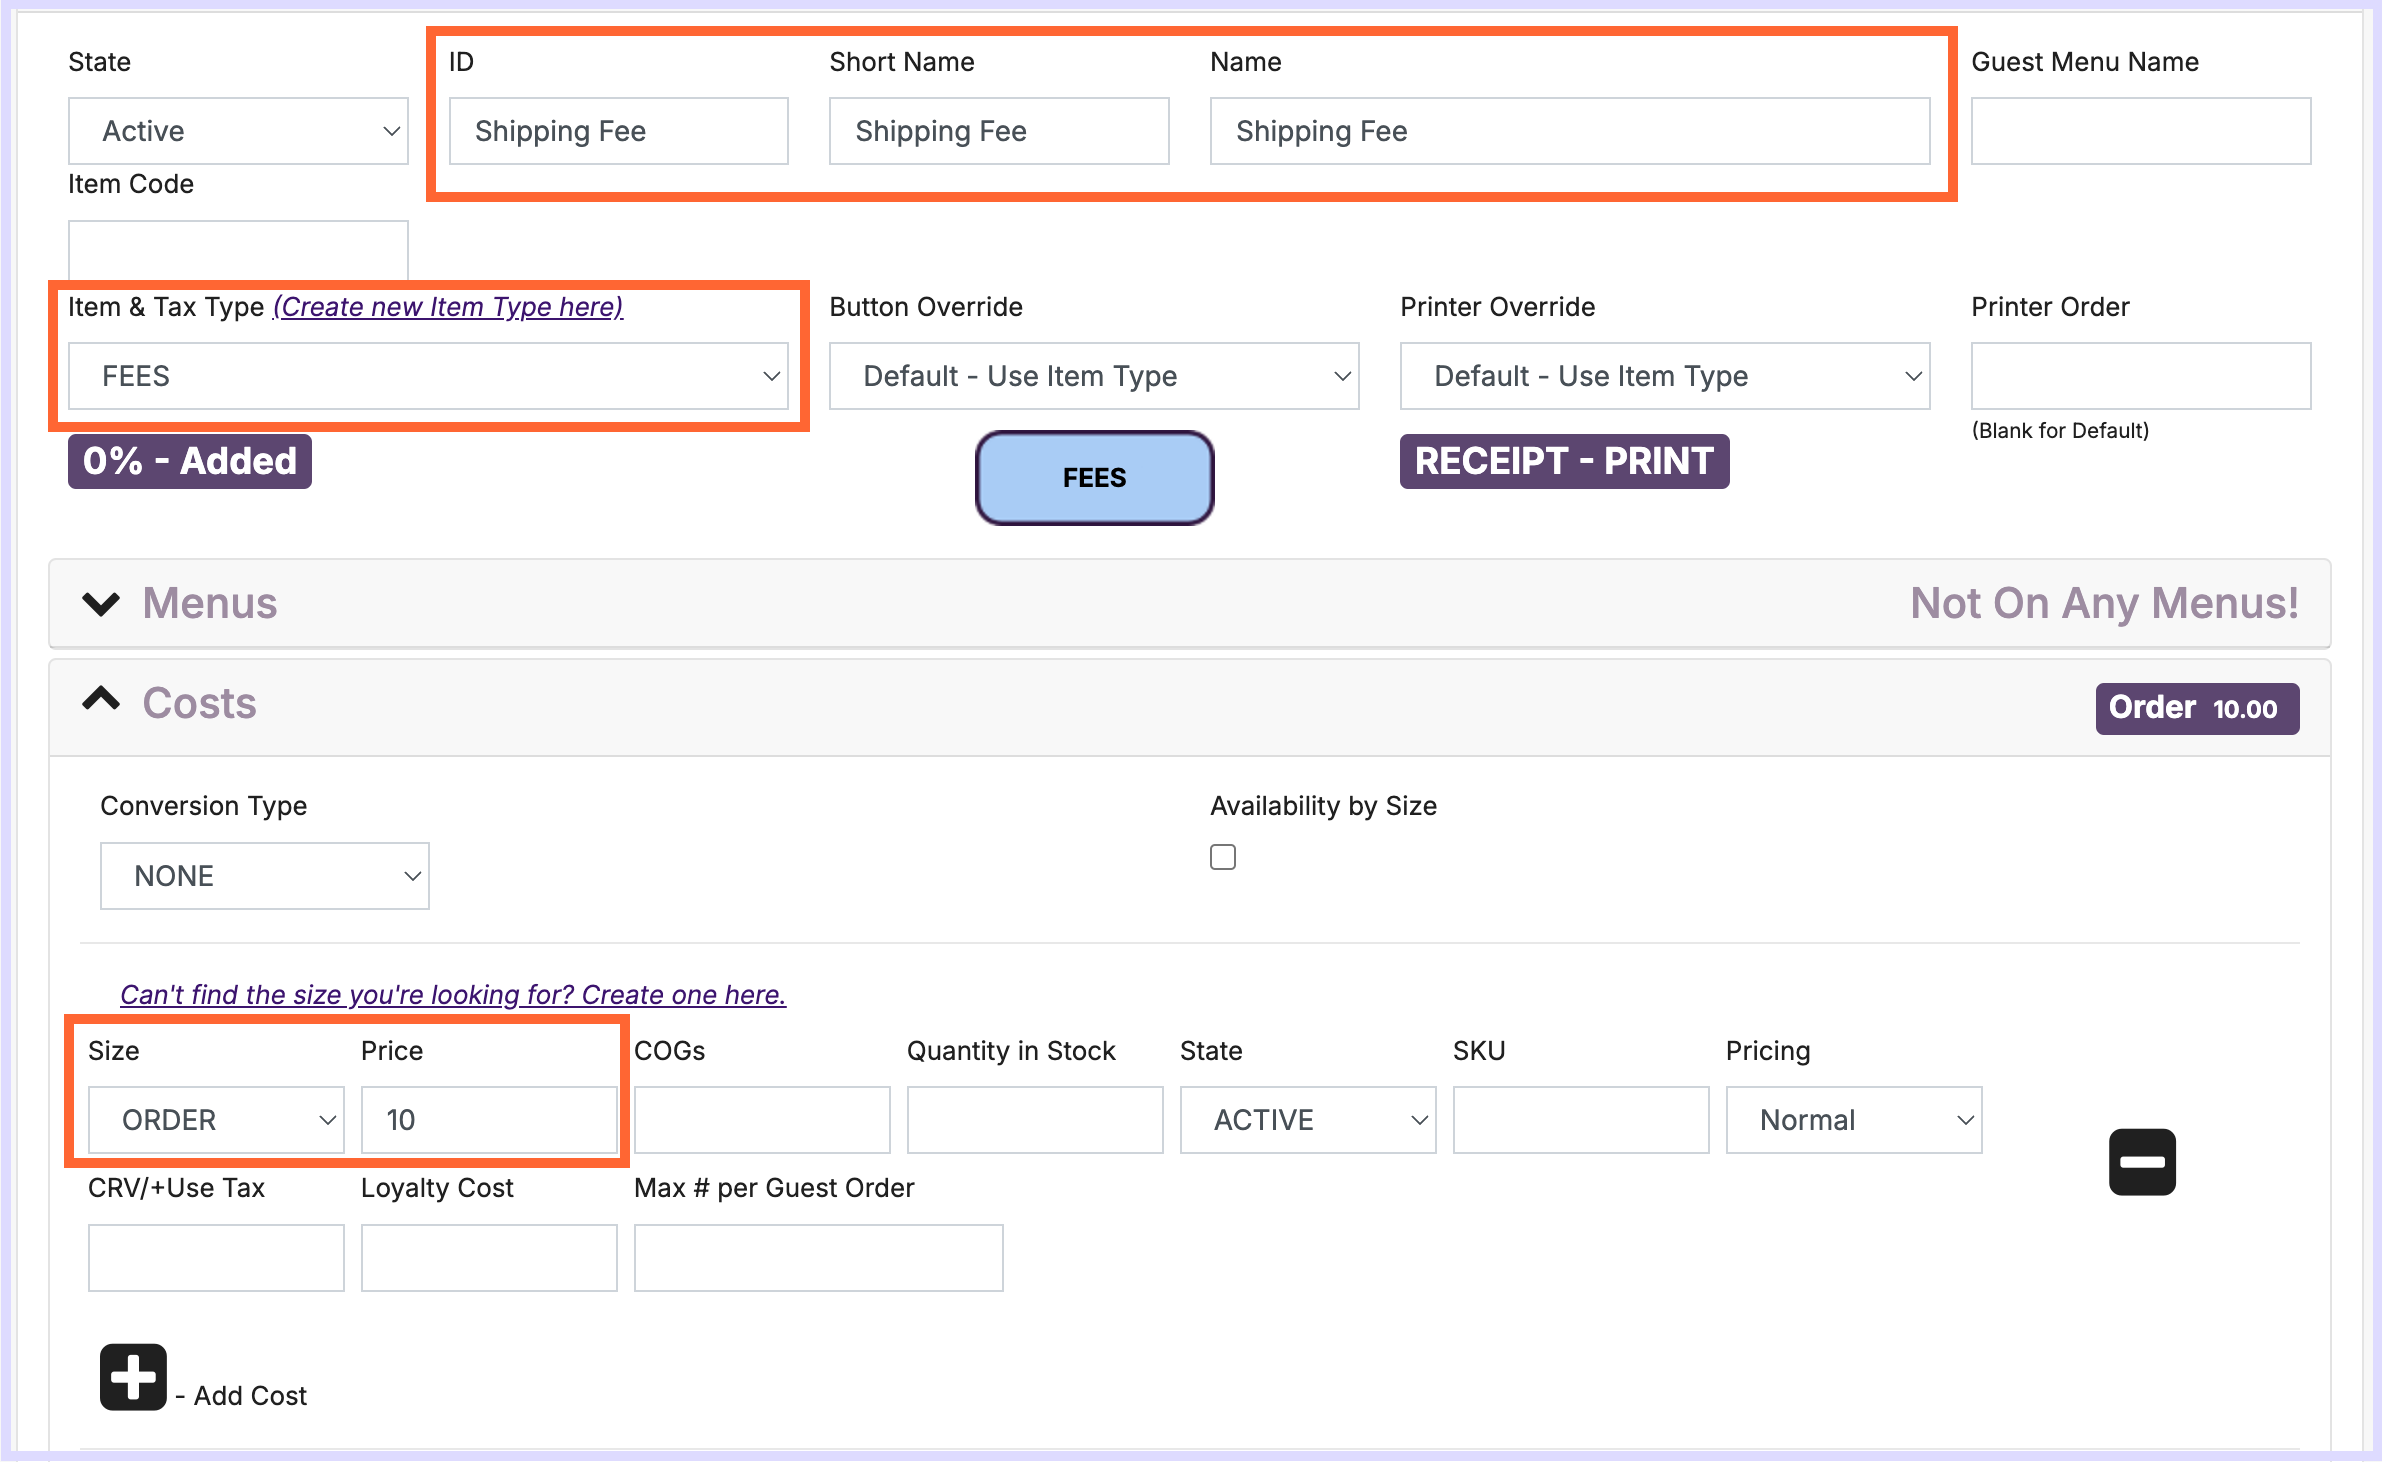Image resolution: width=2382 pixels, height=1462 pixels.
Task: Open the Printer Override dropdown
Action: click(x=1664, y=376)
